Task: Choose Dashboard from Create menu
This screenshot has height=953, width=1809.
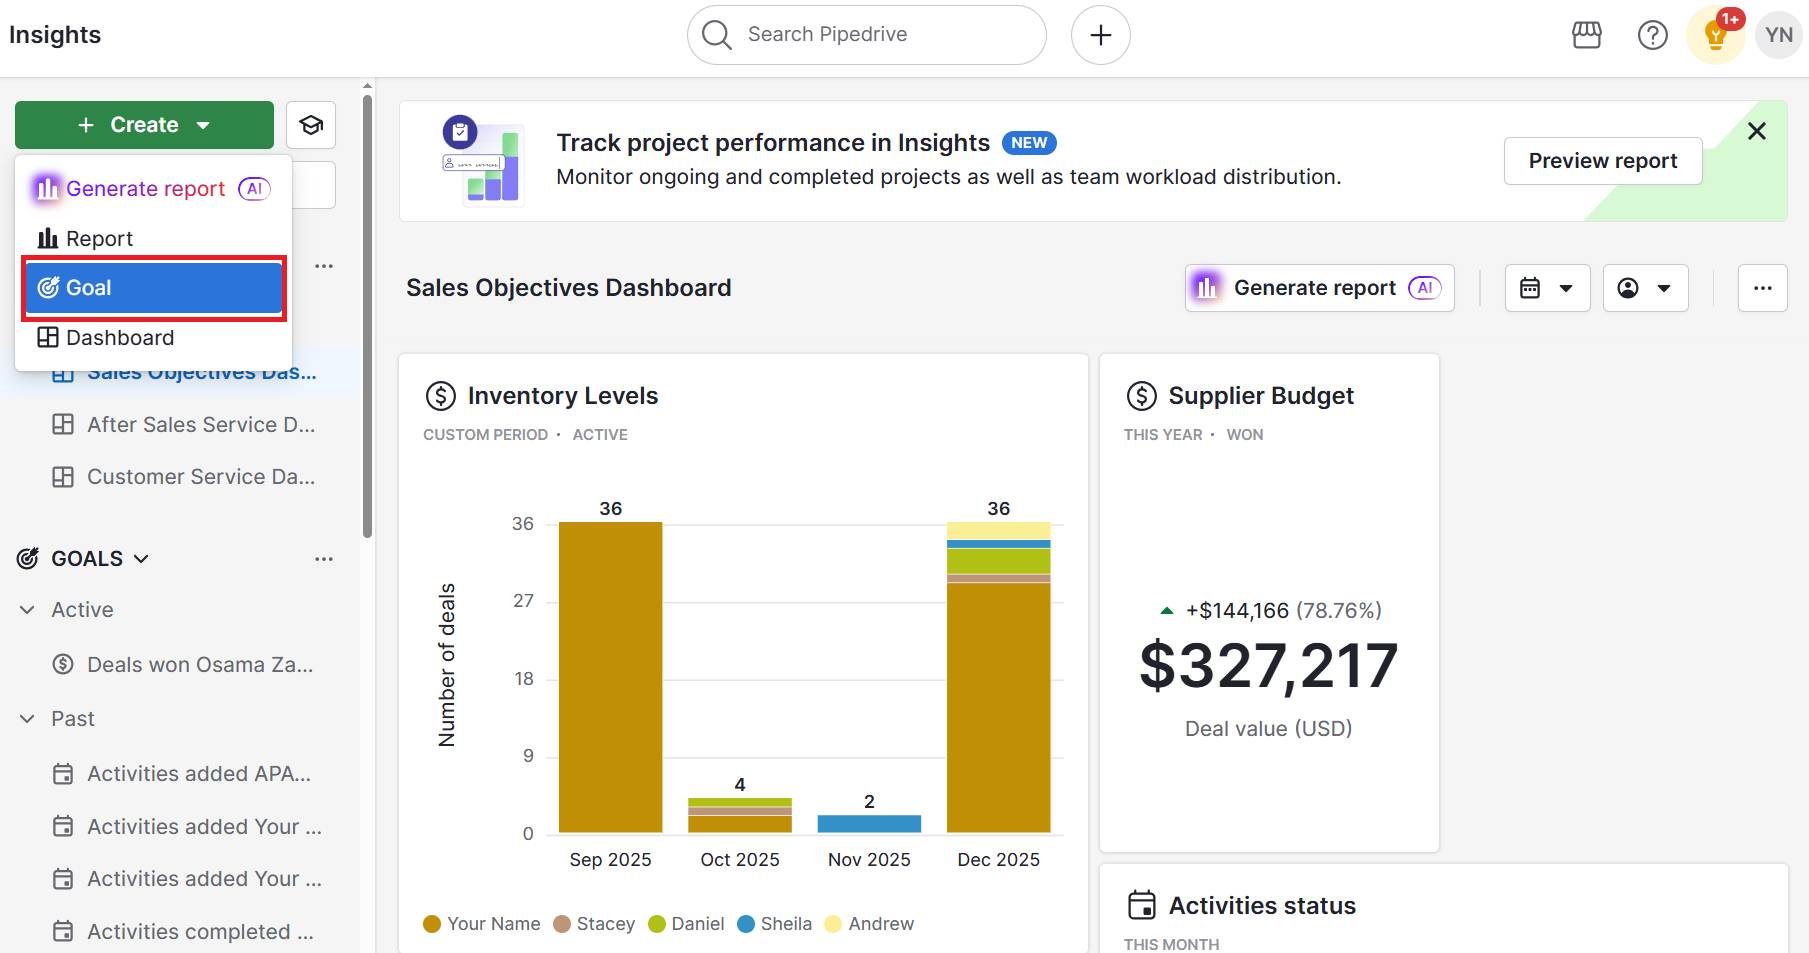Action: [153, 338]
